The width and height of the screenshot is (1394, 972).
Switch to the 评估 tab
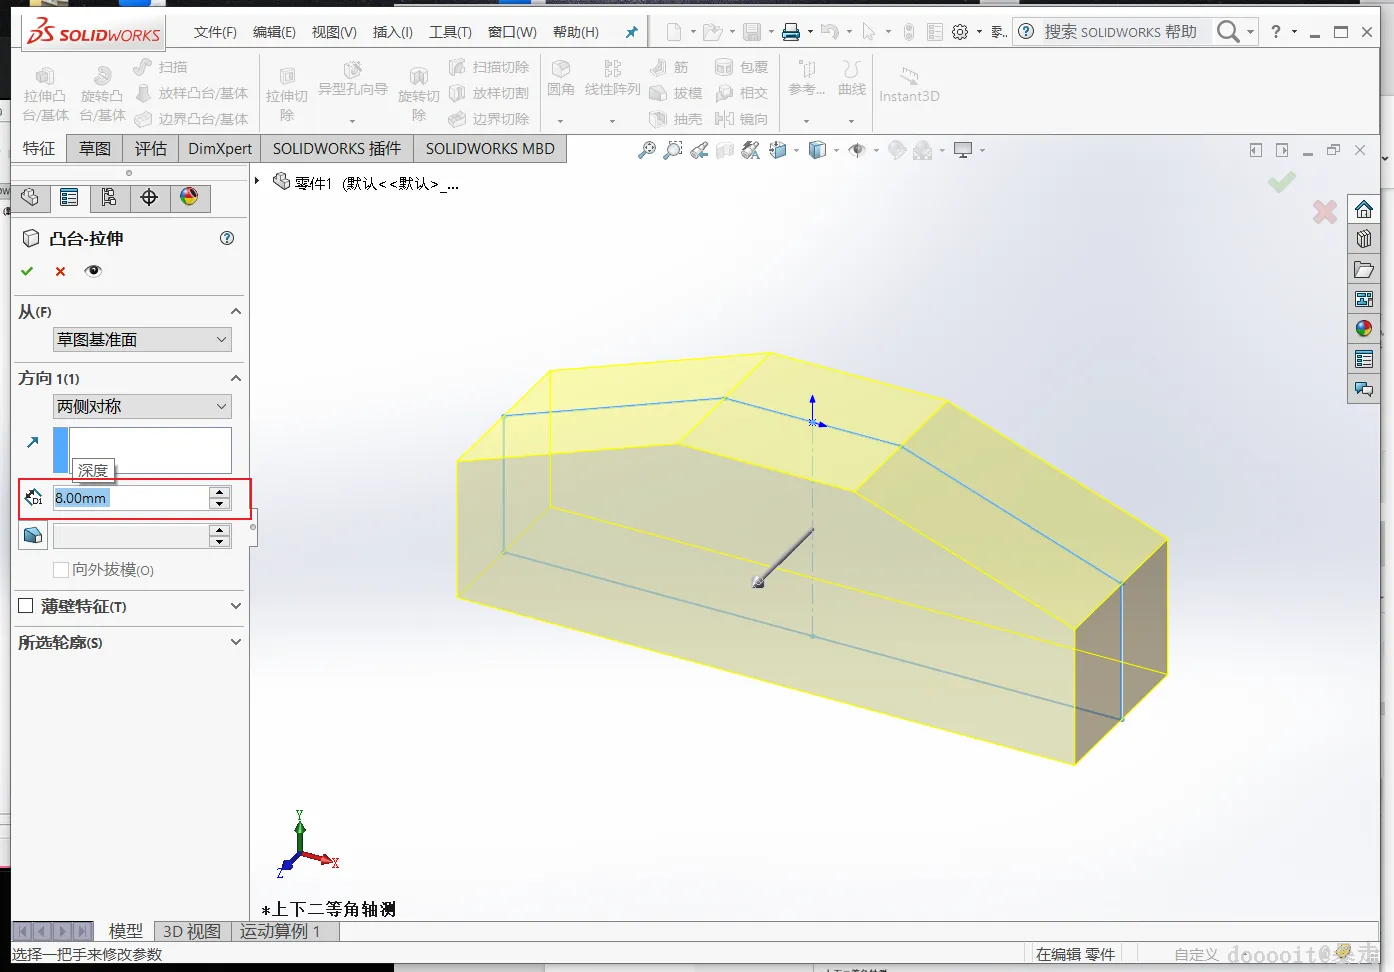(151, 149)
